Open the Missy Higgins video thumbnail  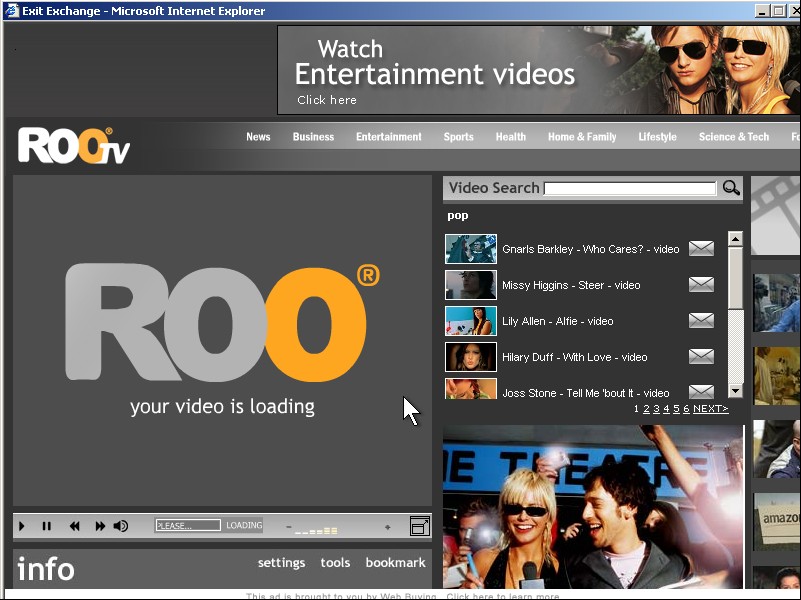(x=470, y=284)
